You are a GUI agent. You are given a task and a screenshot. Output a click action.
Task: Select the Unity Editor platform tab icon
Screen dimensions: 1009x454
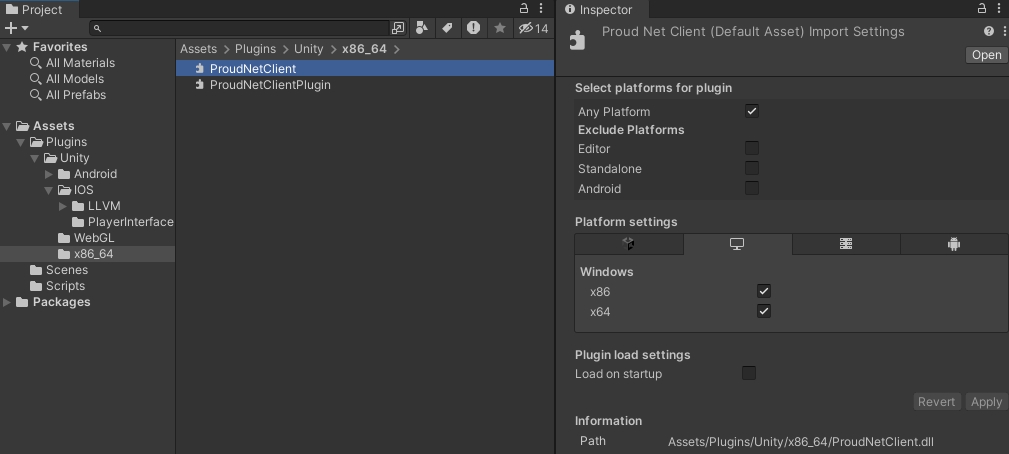pyautogui.click(x=629, y=244)
